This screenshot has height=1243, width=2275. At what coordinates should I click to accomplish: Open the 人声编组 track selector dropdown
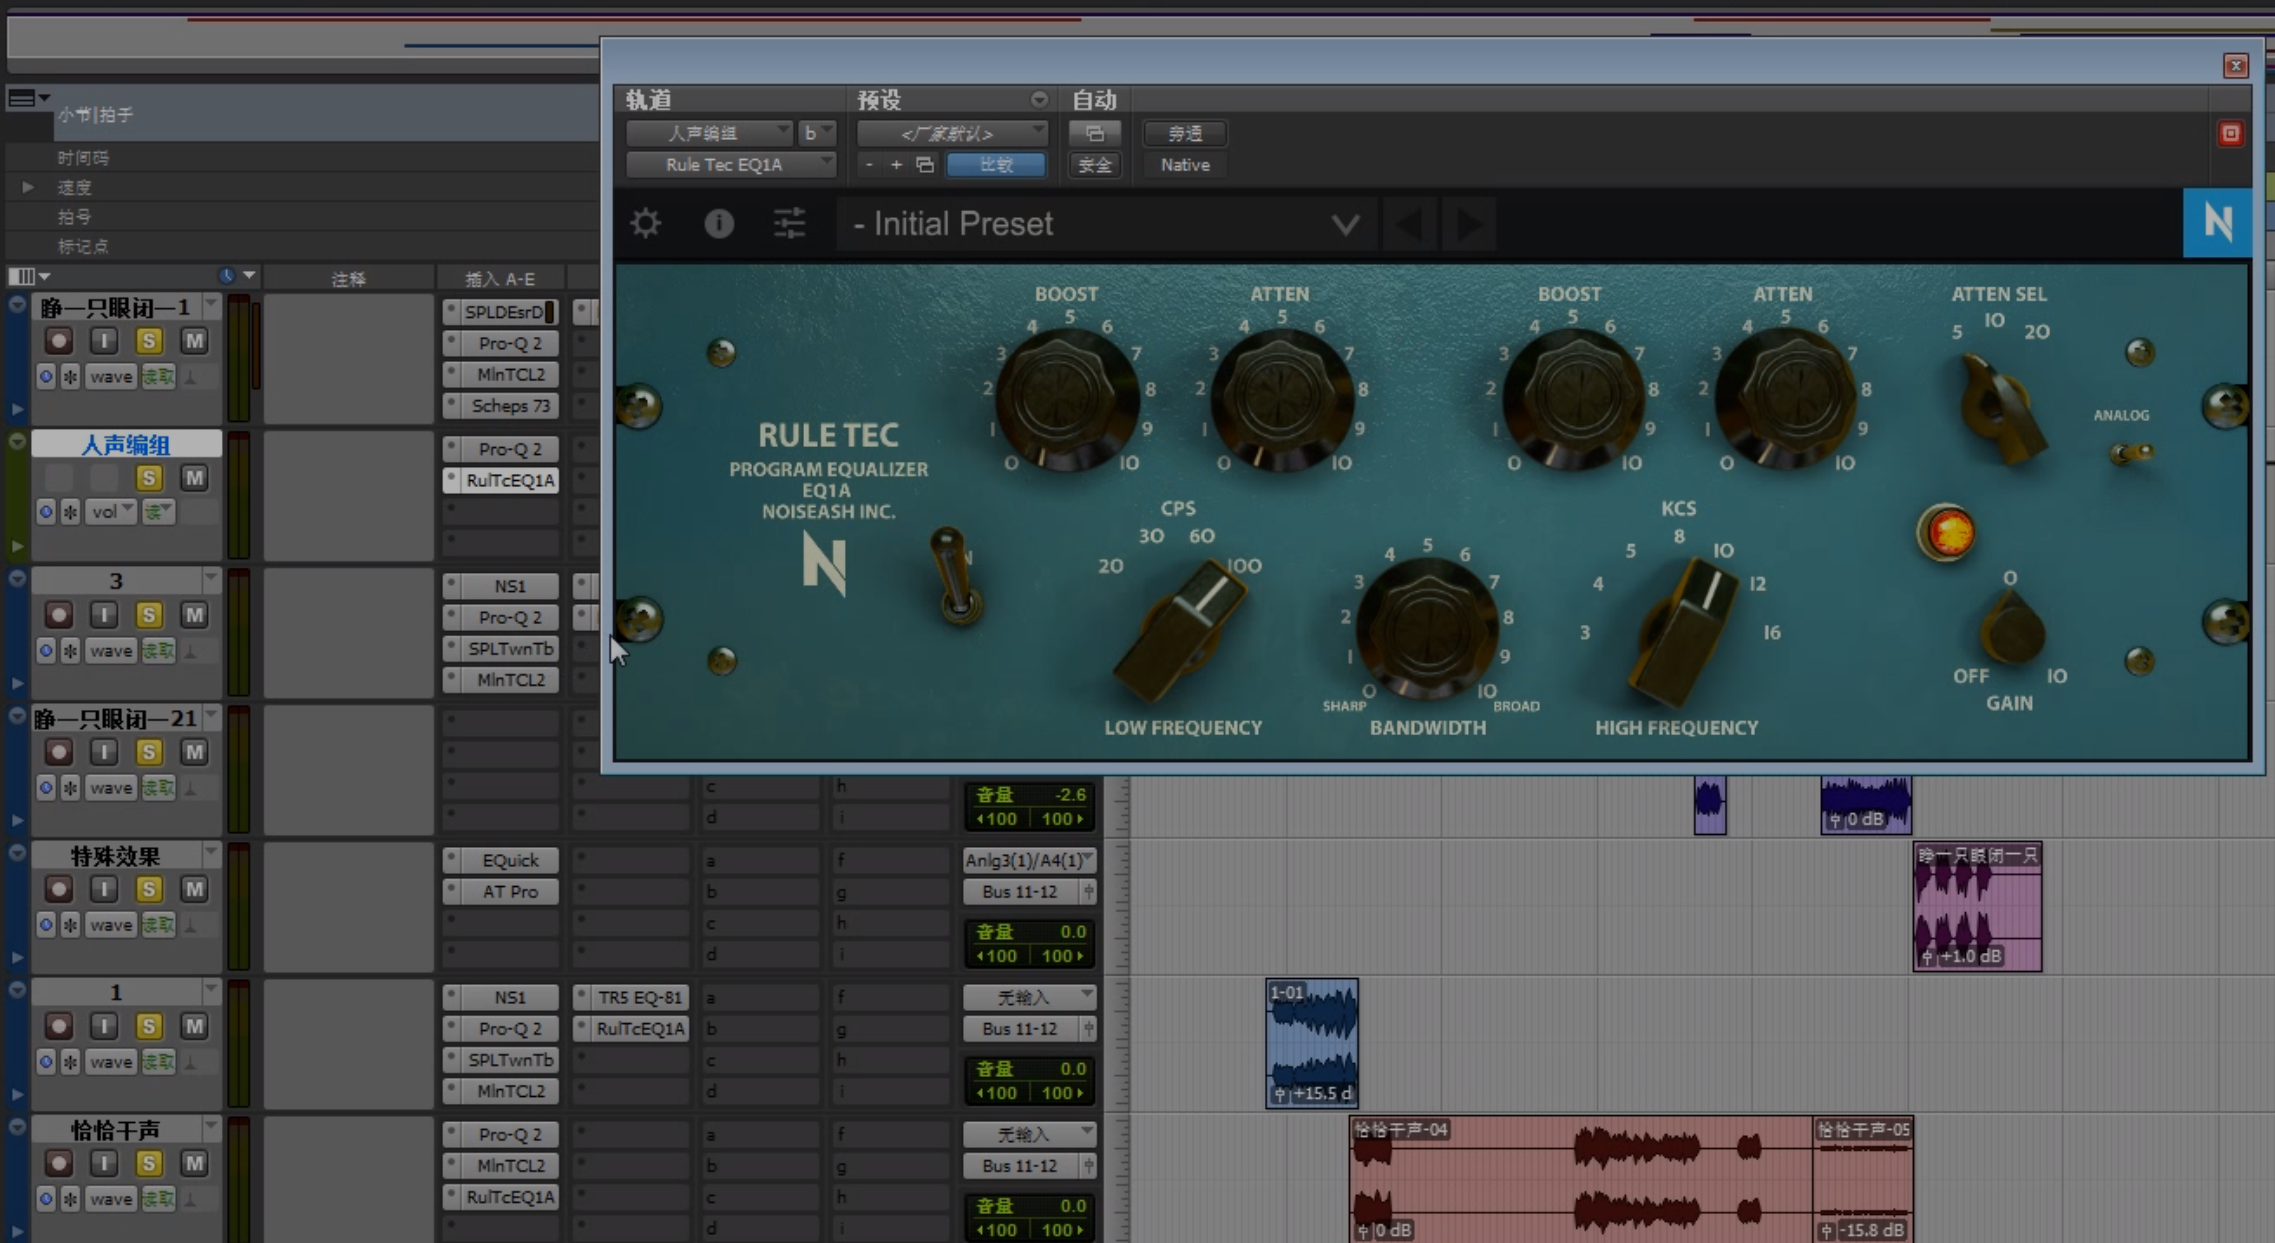[x=709, y=133]
